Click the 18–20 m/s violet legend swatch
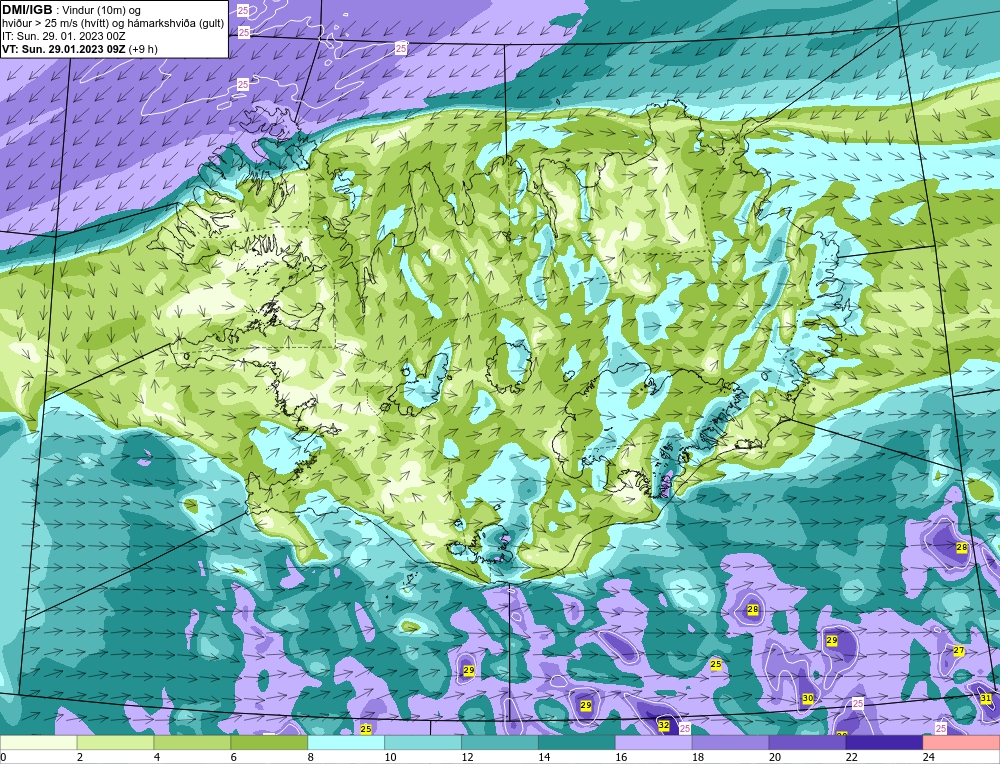This screenshot has width=1000, height=764. point(730,743)
